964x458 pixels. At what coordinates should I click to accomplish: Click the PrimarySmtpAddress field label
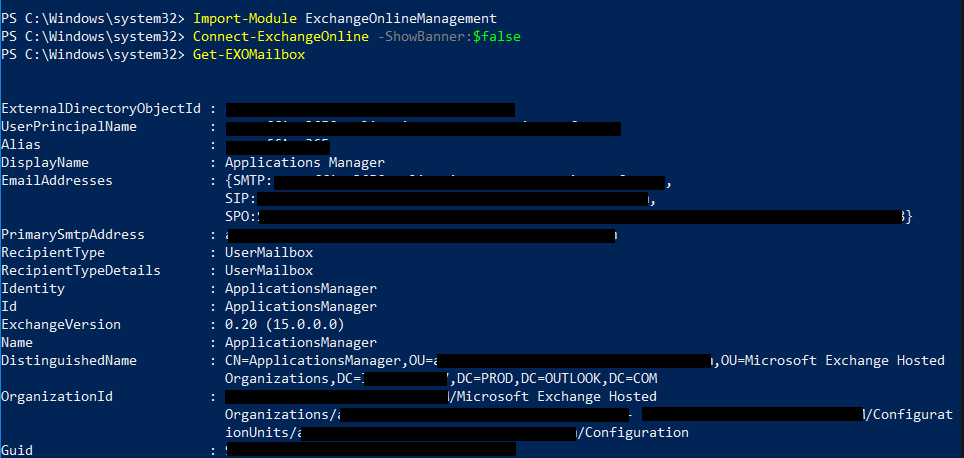(73, 235)
